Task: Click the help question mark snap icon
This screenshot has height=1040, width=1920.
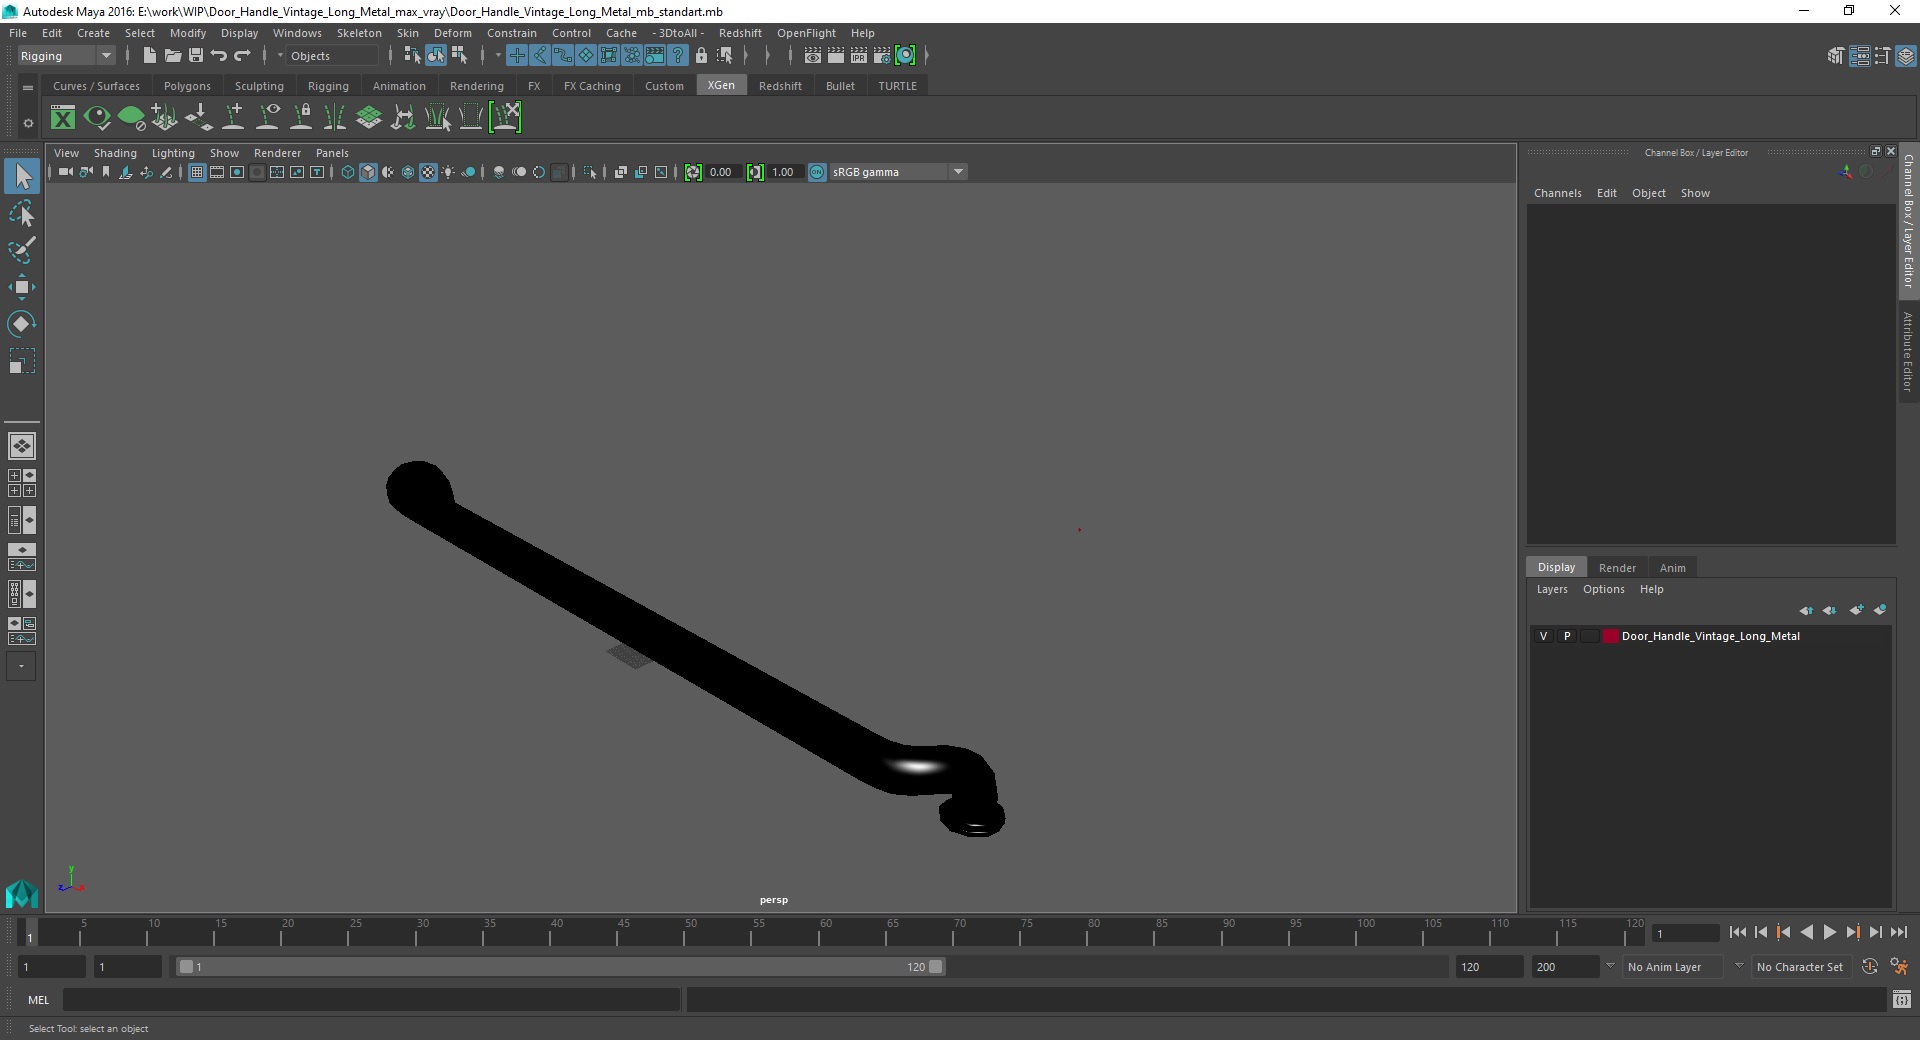Action: [x=678, y=56]
